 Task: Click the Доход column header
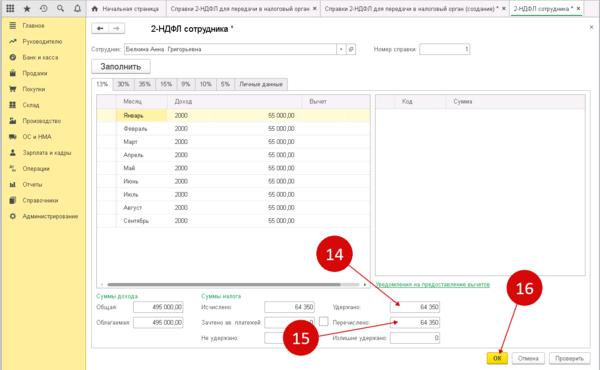pos(234,102)
